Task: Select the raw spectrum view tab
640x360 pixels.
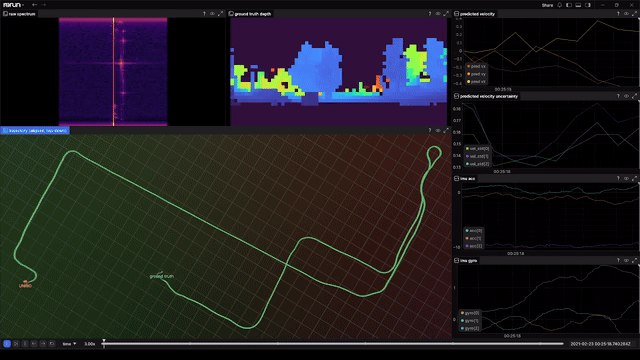Action: point(20,14)
